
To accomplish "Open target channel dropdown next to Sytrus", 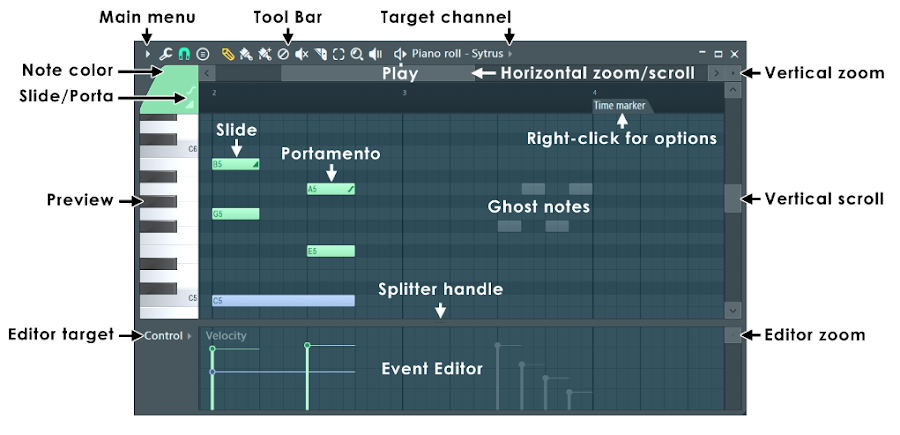I will 510,54.
